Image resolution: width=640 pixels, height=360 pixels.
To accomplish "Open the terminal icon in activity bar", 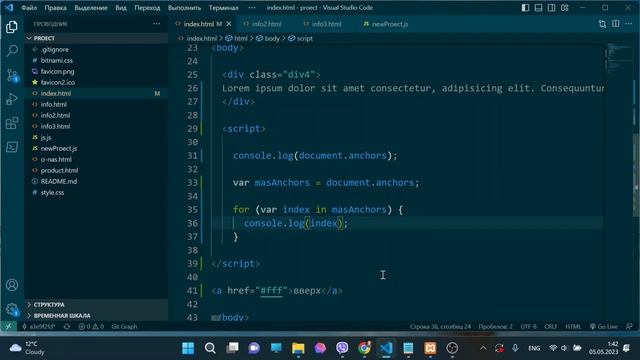I will point(12,147).
